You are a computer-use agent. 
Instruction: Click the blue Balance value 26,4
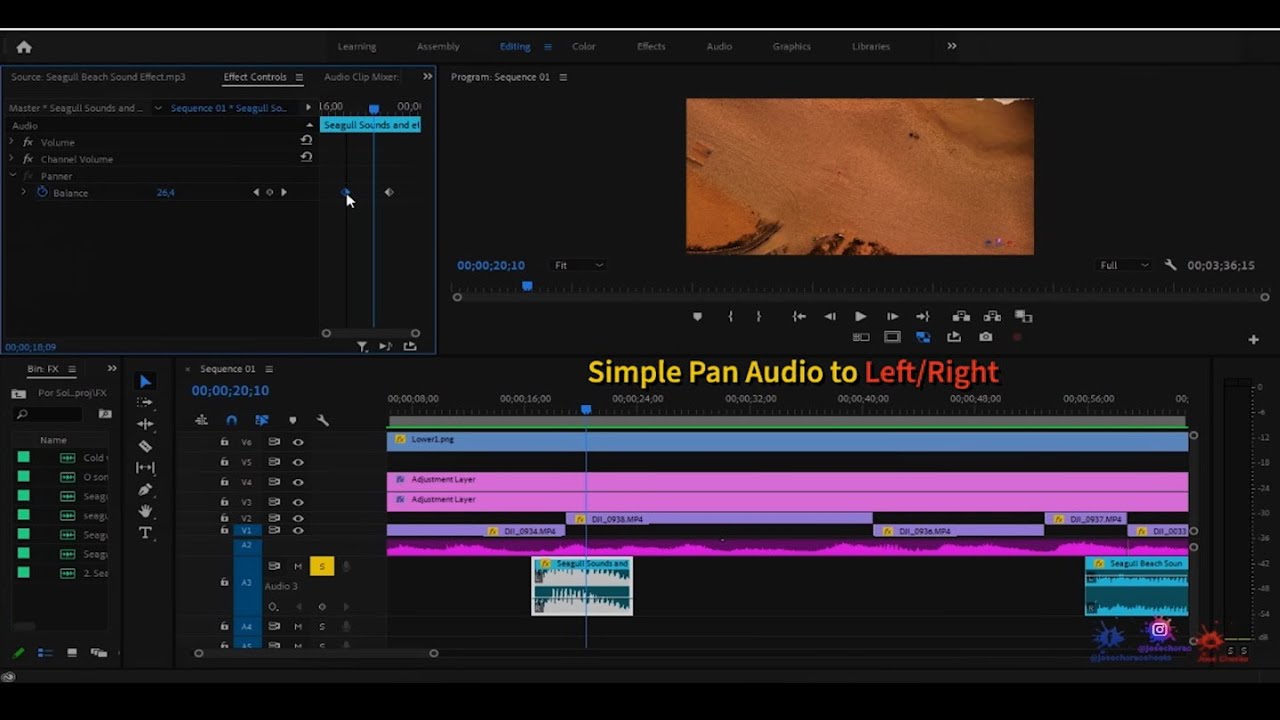[165, 192]
